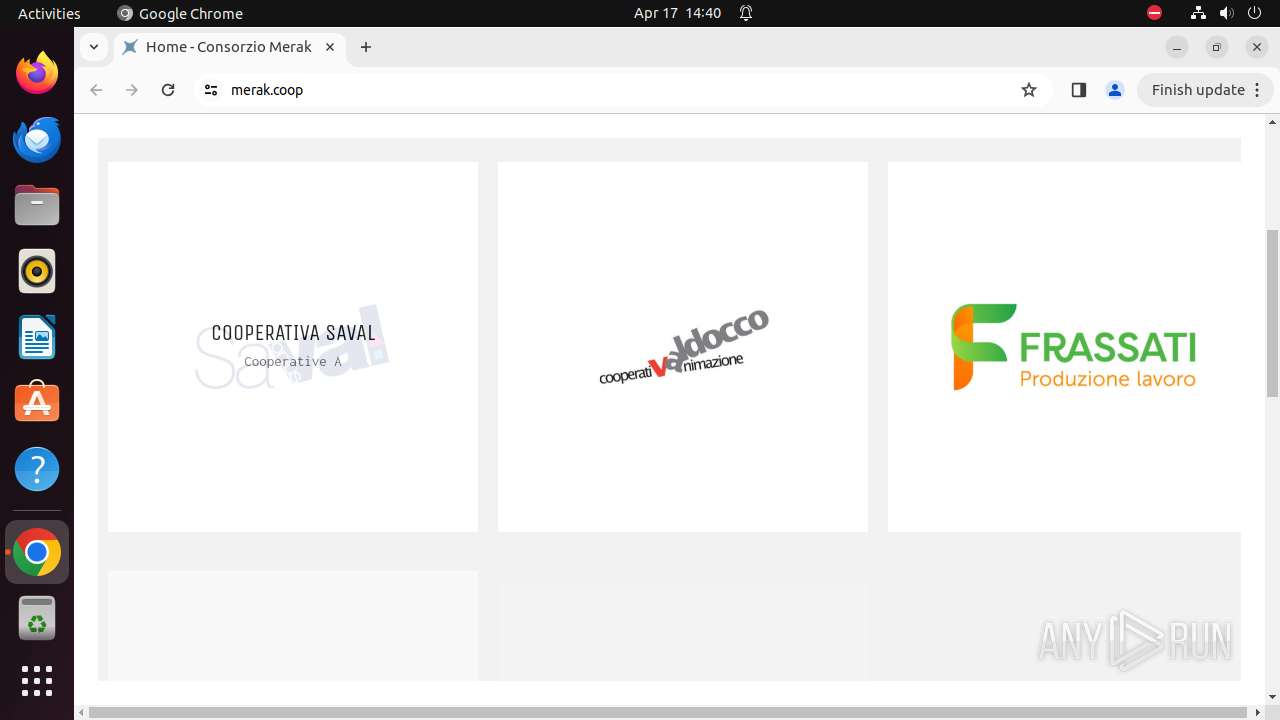The width and height of the screenshot is (1280, 720).
Task: Click the Finish update button
Action: pyautogui.click(x=1205, y=90)
